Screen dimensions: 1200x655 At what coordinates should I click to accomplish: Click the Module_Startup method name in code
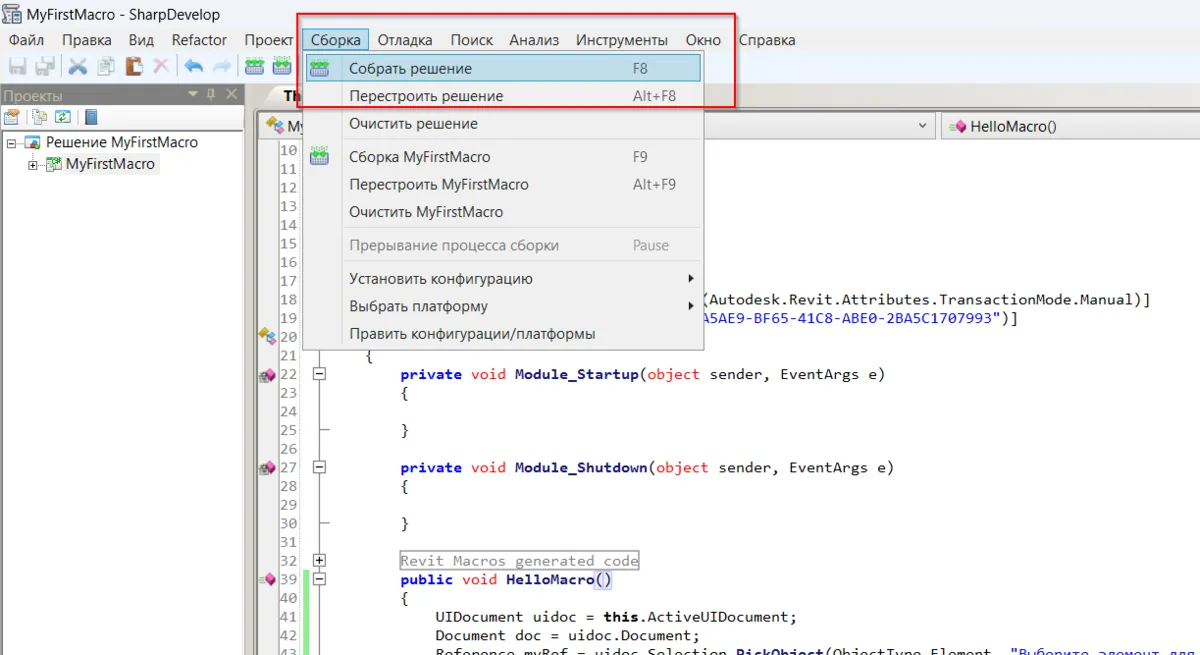[576, 374]
